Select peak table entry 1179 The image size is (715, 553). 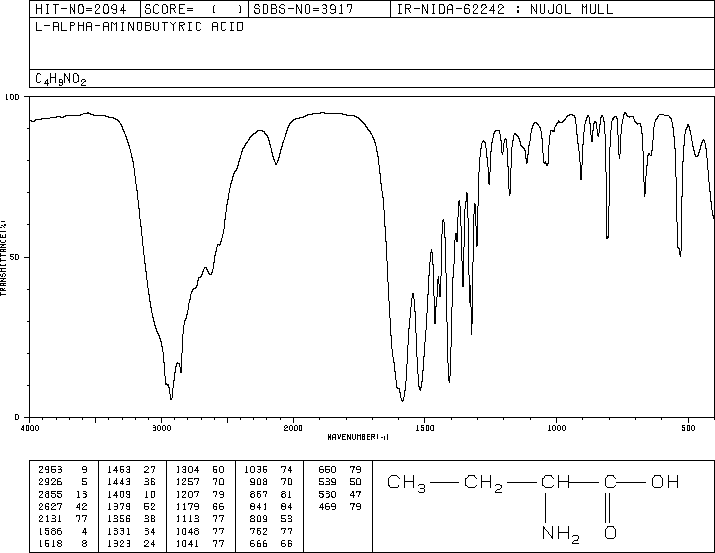pyautogui.click(x=187, y=506)
